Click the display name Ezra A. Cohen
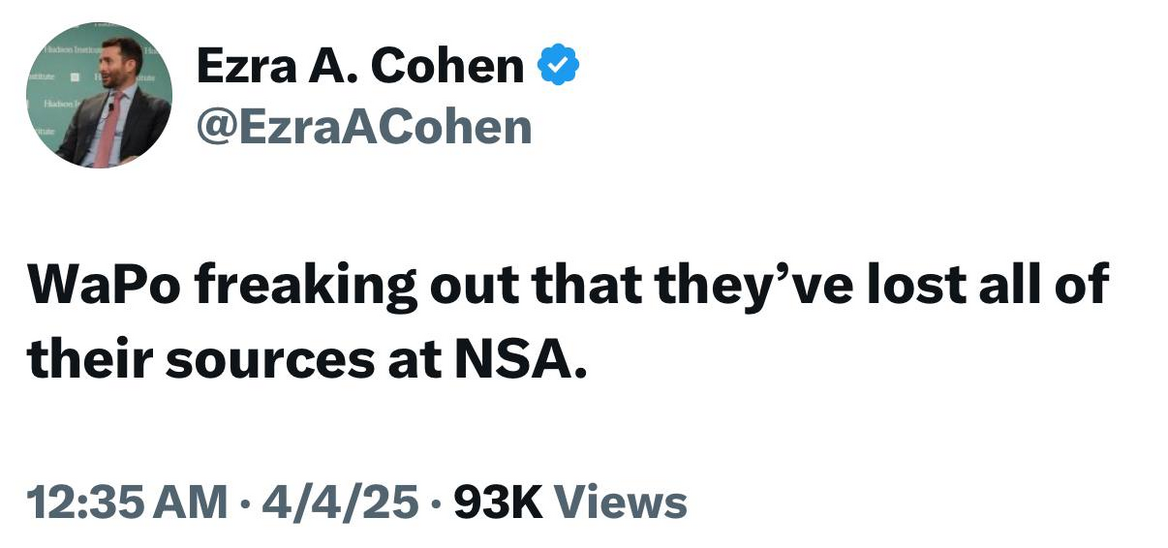 (360, 67)
